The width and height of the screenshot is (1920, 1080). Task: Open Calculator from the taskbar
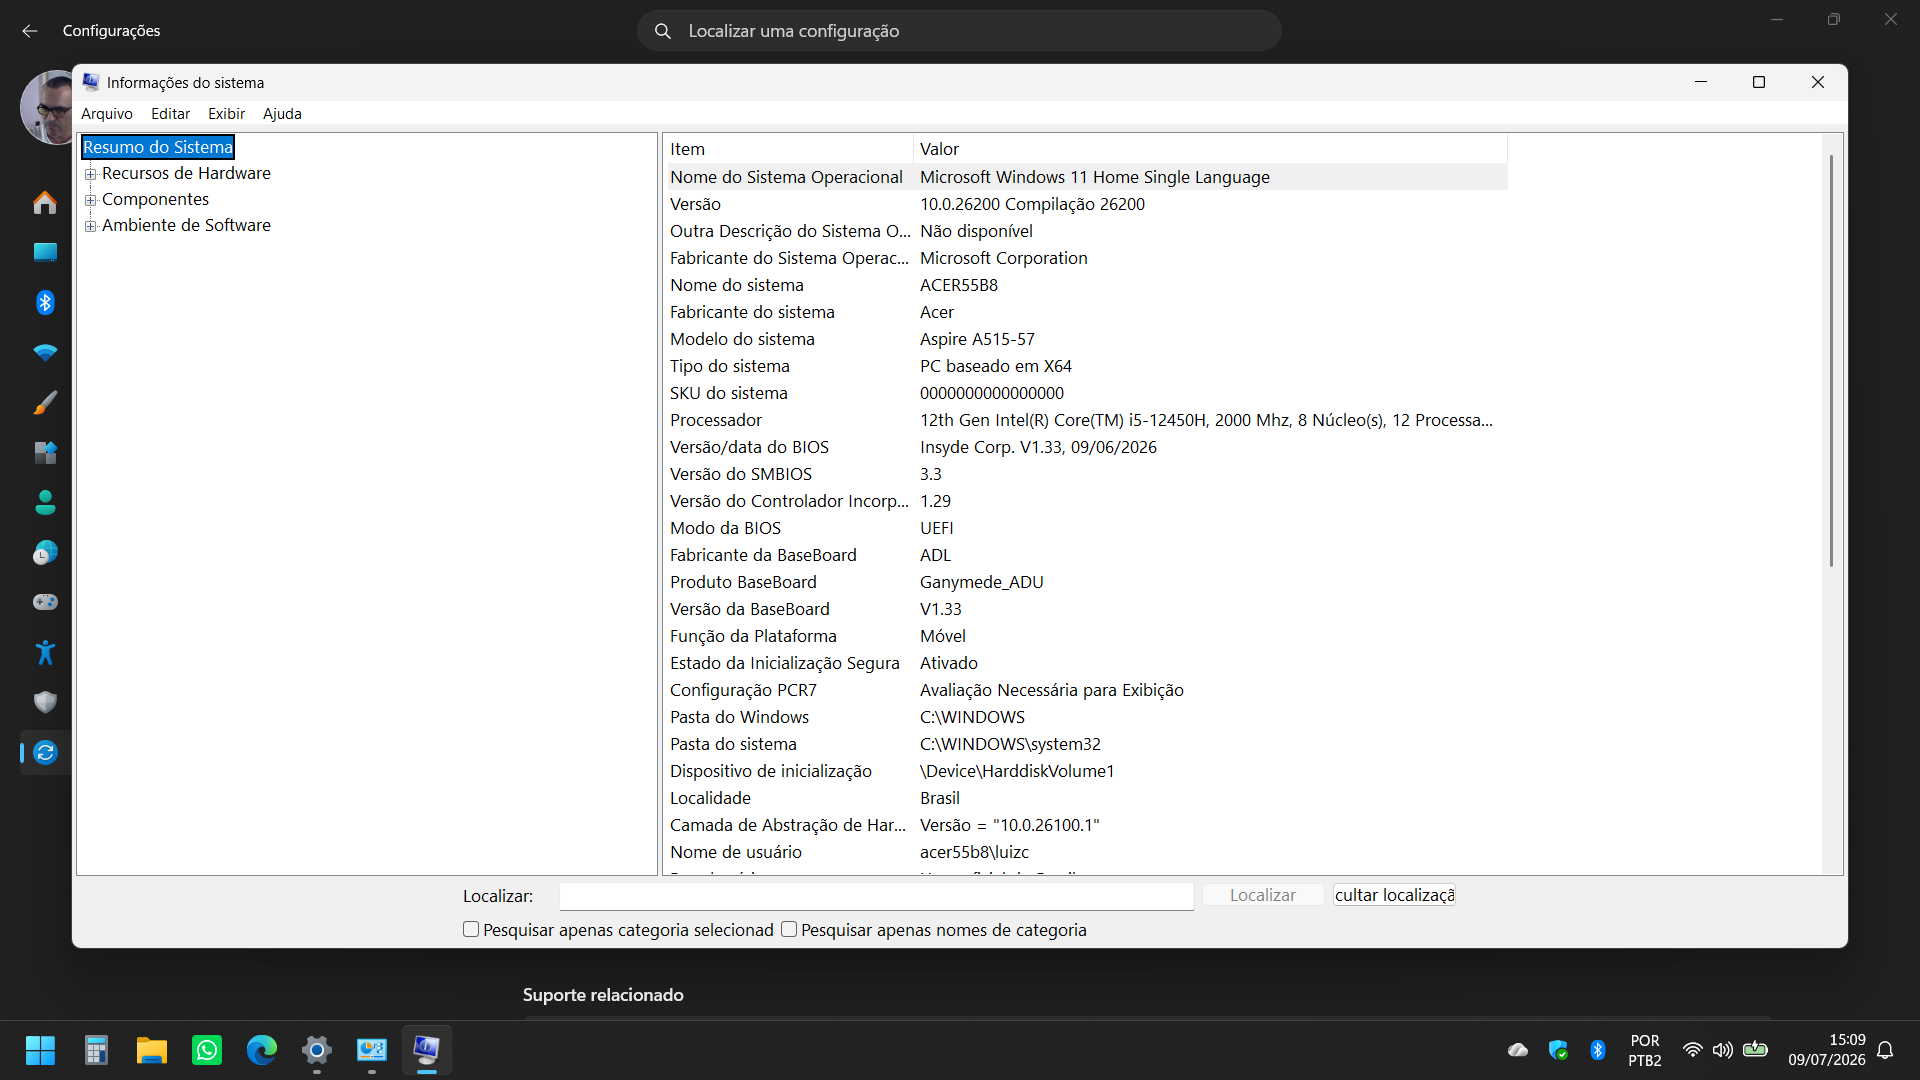96,1051
